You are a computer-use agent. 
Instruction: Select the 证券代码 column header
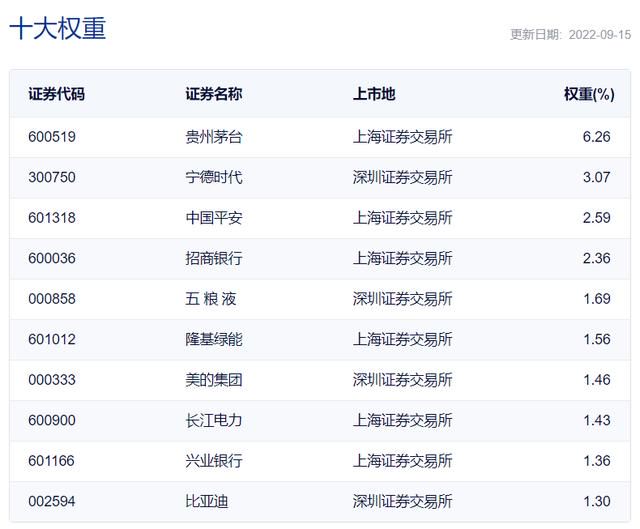point(57,94)
